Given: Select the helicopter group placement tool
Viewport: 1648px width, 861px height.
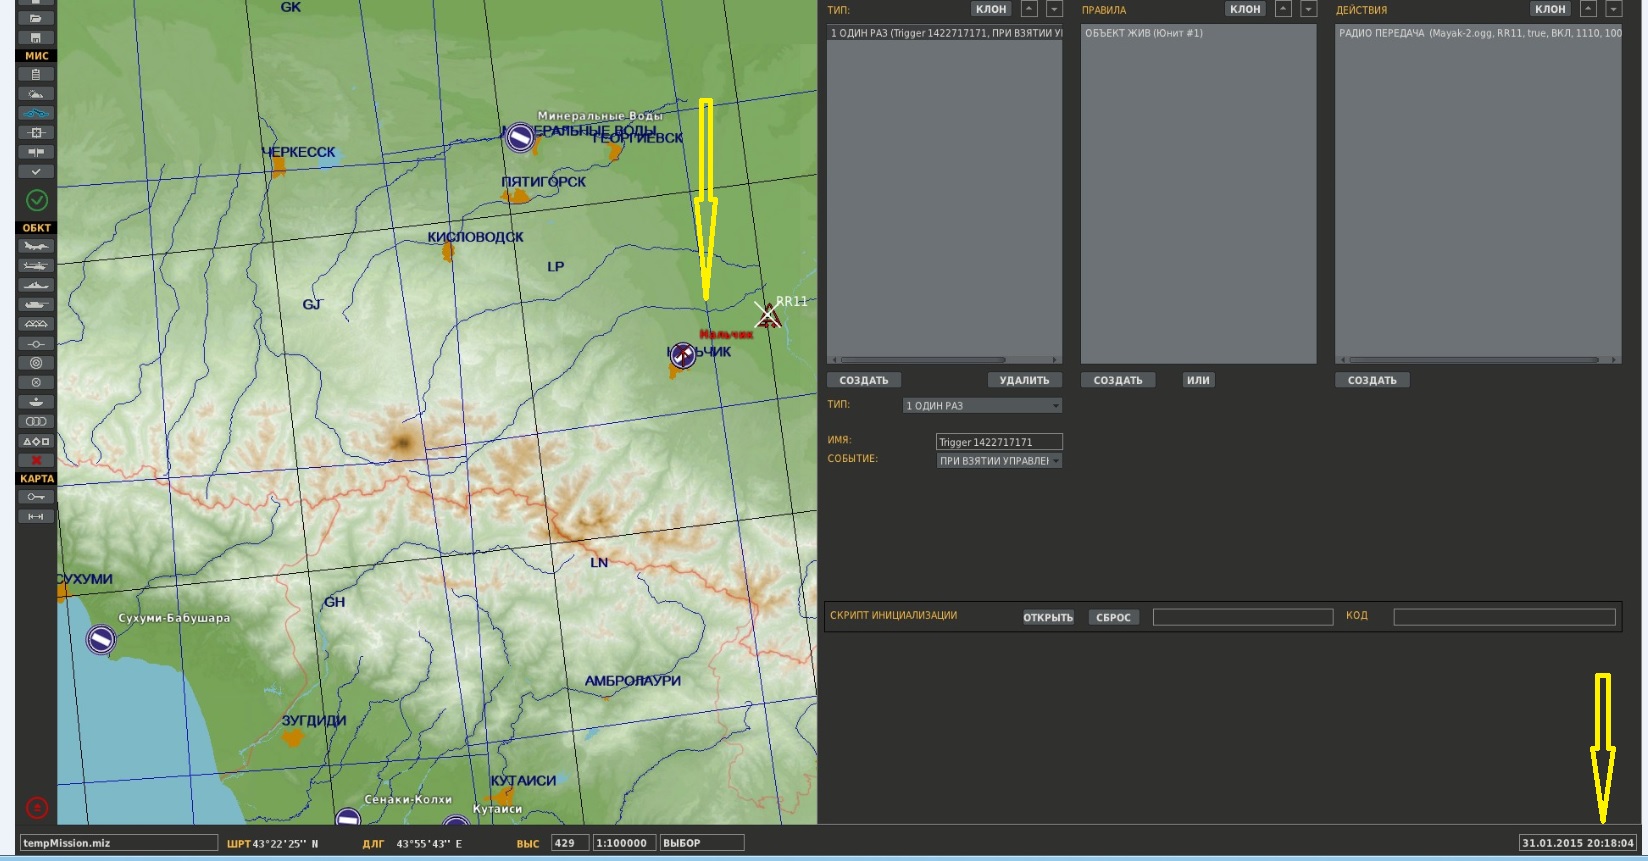Looking at the screenshot, I should click(36, 266).
